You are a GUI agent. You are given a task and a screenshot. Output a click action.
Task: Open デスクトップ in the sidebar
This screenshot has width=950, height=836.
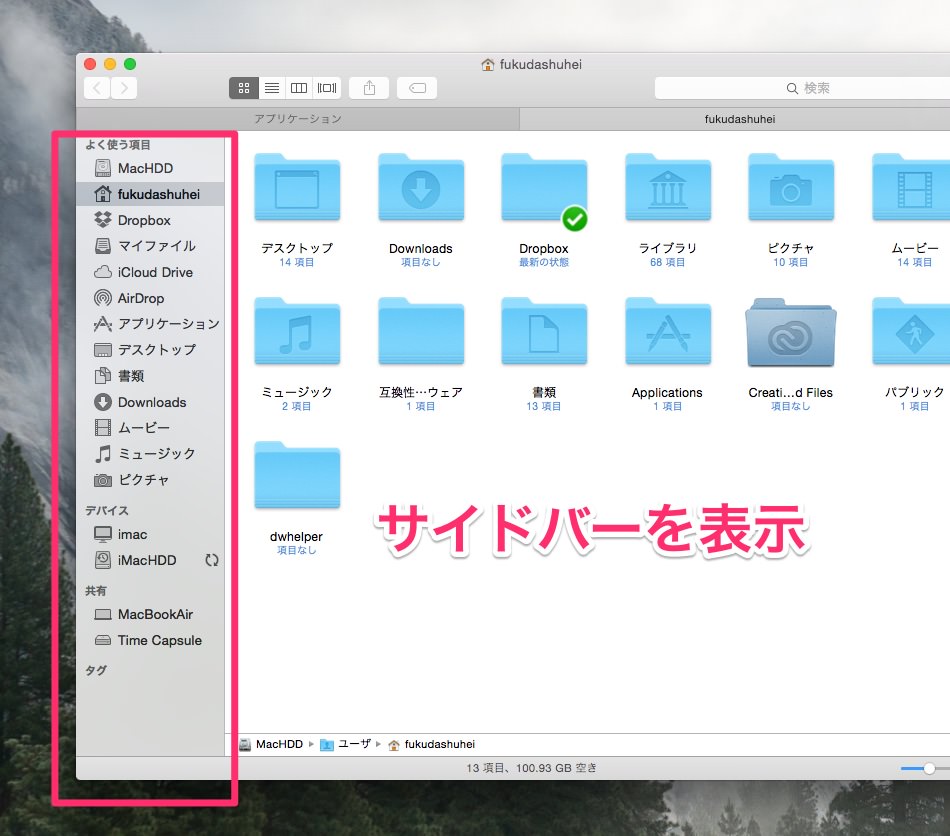click(150, 350)
